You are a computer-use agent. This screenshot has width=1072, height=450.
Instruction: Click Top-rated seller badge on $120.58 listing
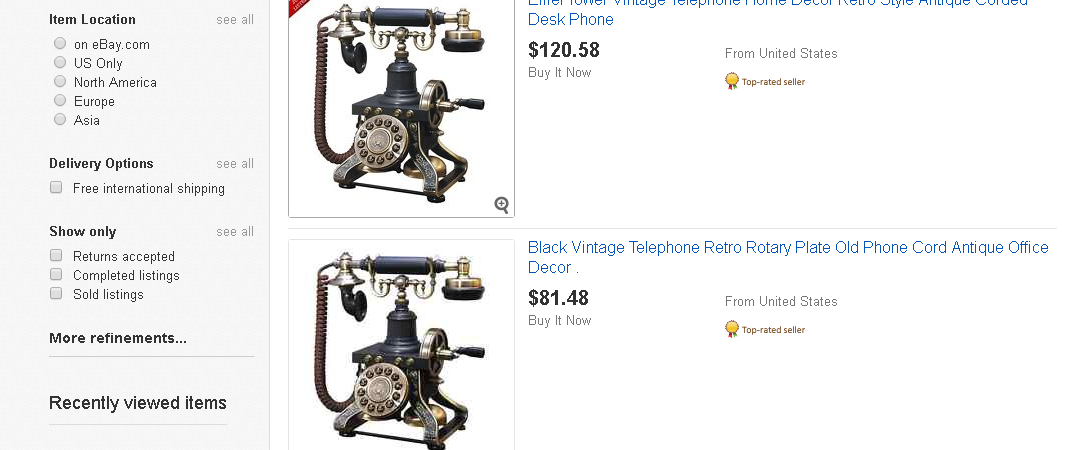pyautogui.click(x=765, y=81)
